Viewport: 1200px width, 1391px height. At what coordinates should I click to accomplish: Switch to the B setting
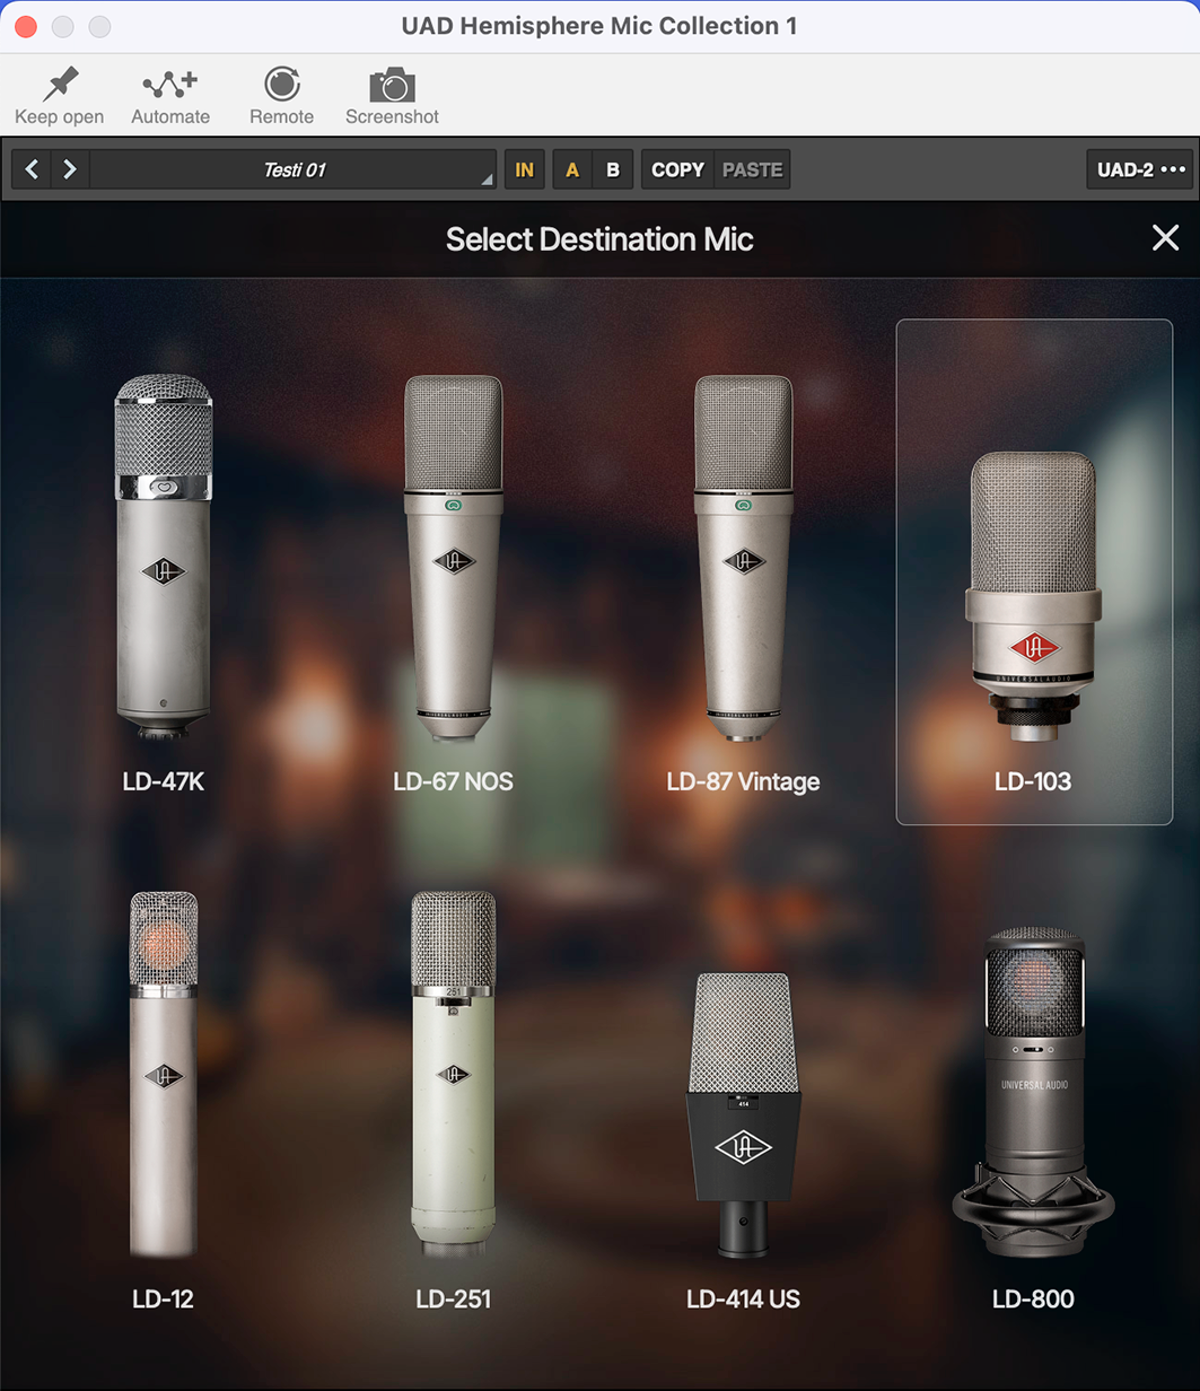coord(613,169)
